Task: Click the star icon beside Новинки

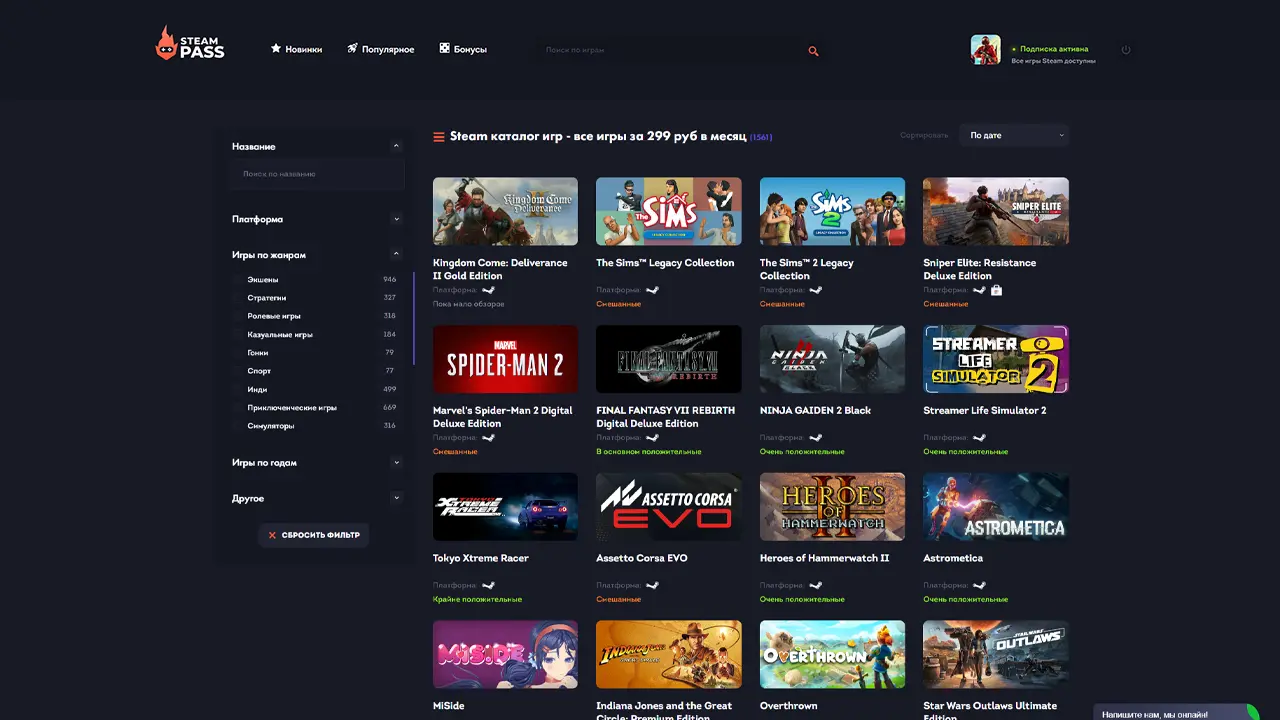Action: tap(276, 48)
